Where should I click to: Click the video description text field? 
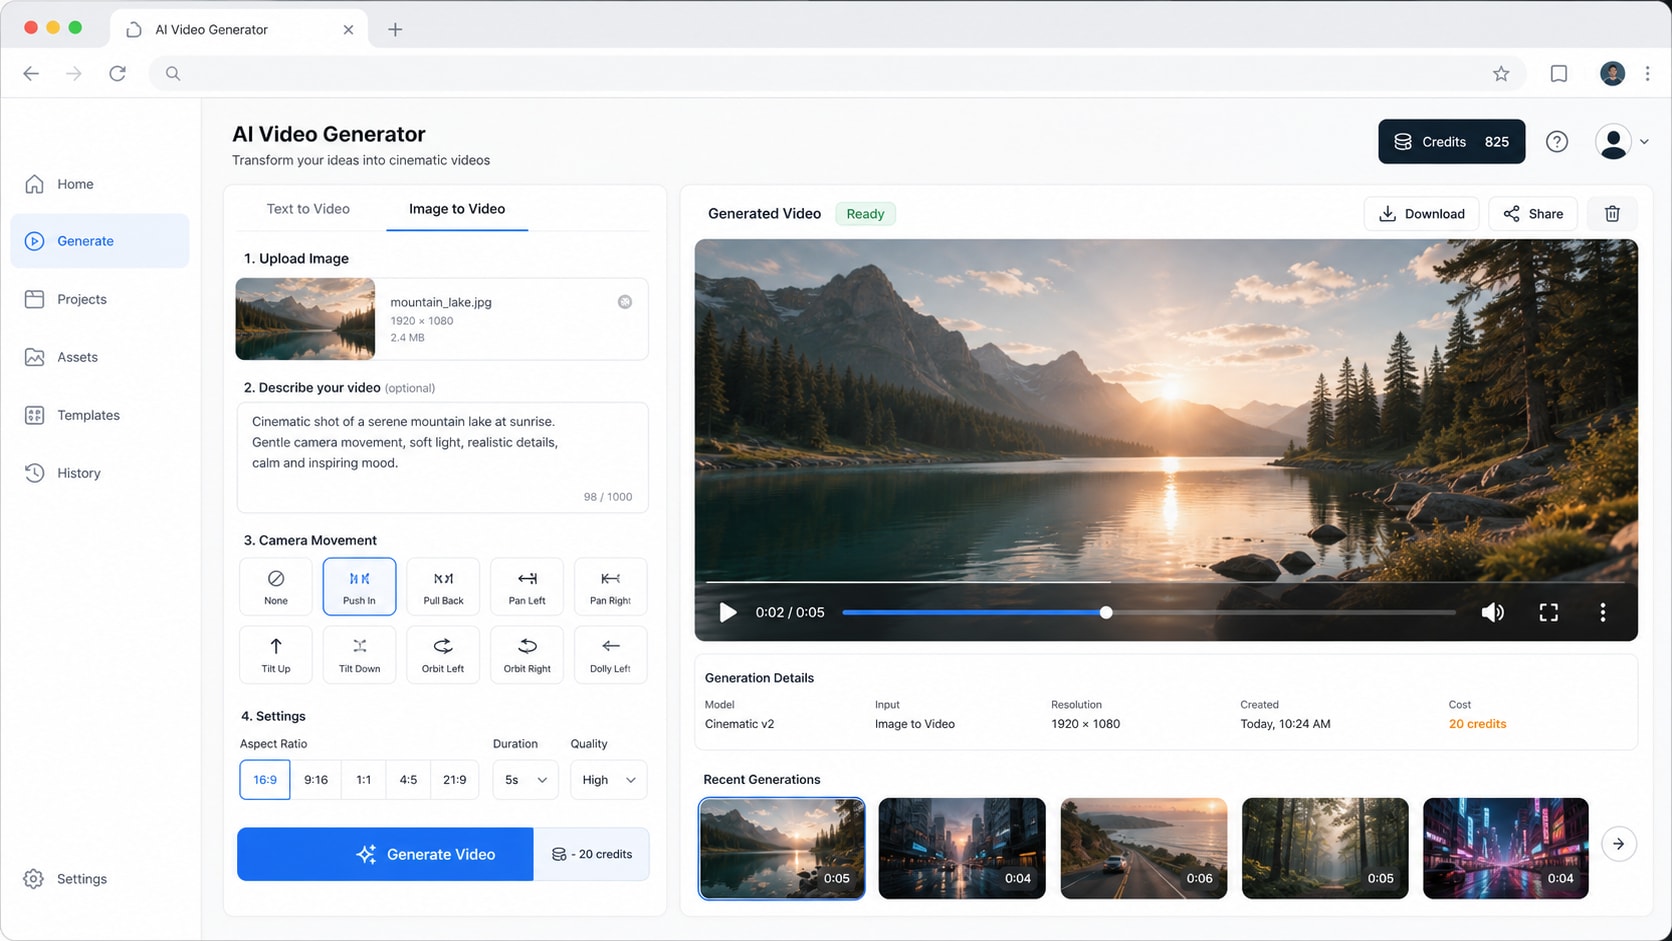[443, 457]
